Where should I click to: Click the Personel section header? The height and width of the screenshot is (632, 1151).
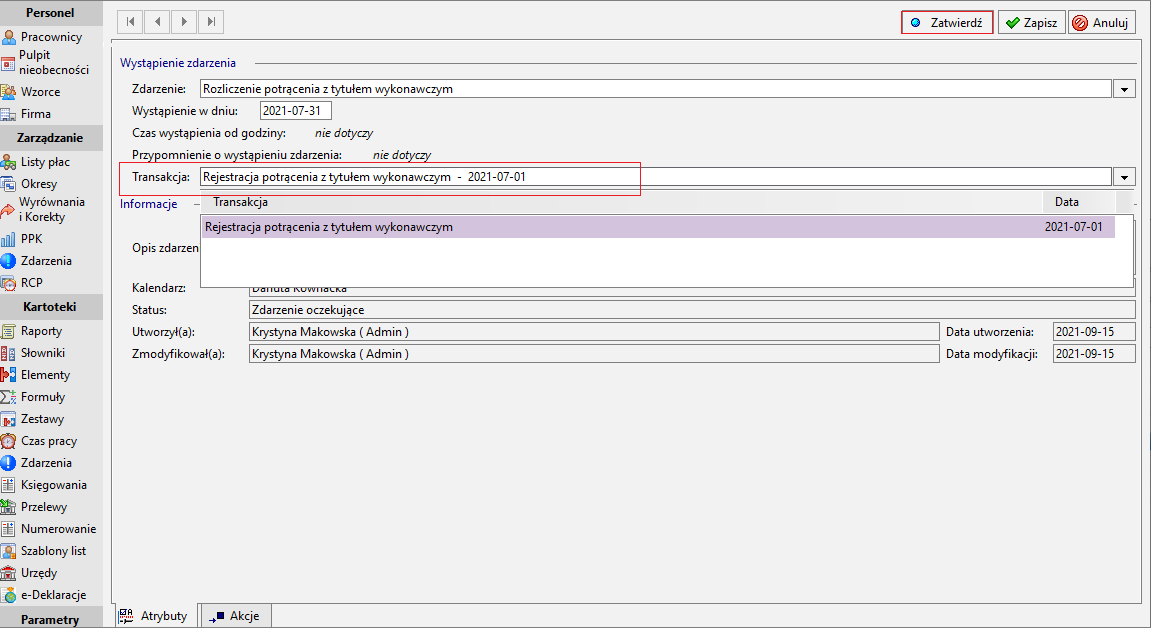[x=50, y=12]
